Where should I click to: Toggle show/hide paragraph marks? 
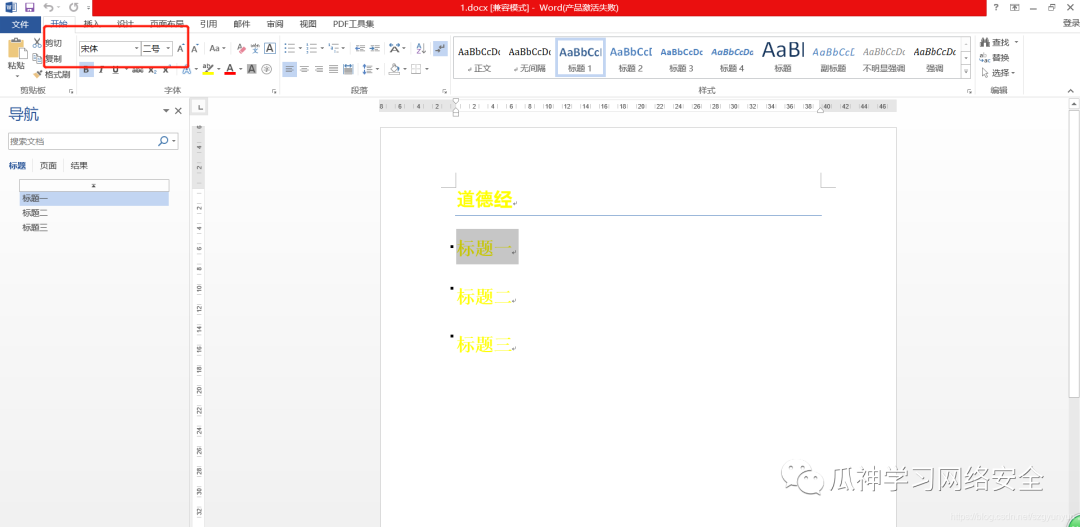[439, 48]
